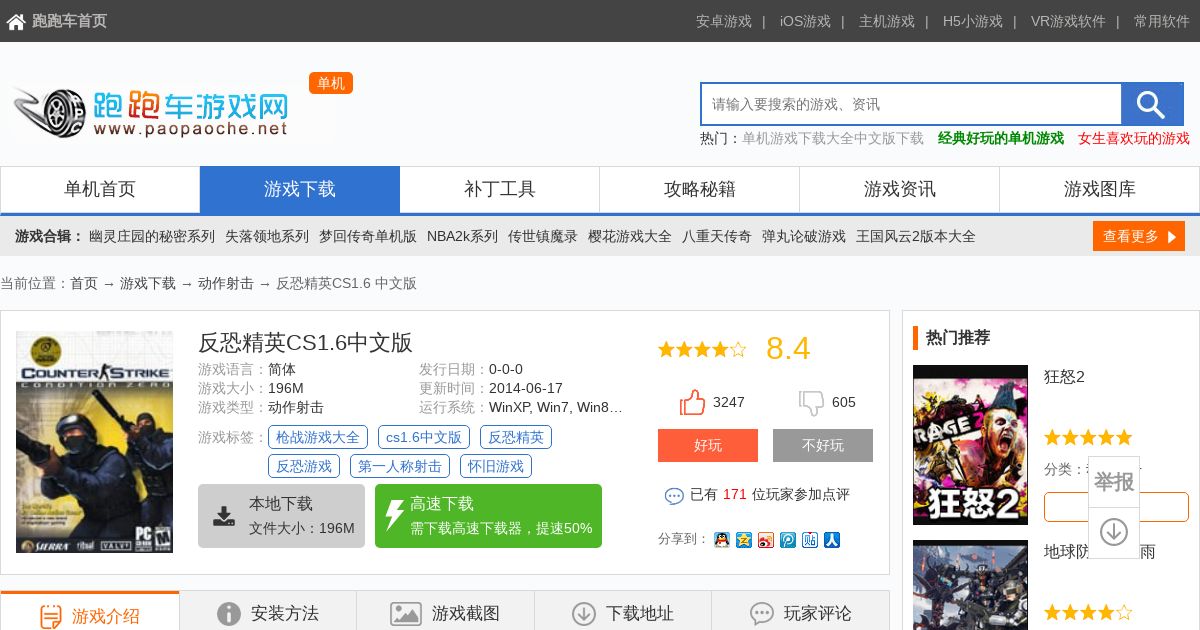Open the cs1.6中文版 tag
1200x630 pixels.
[x=424, y=437]
